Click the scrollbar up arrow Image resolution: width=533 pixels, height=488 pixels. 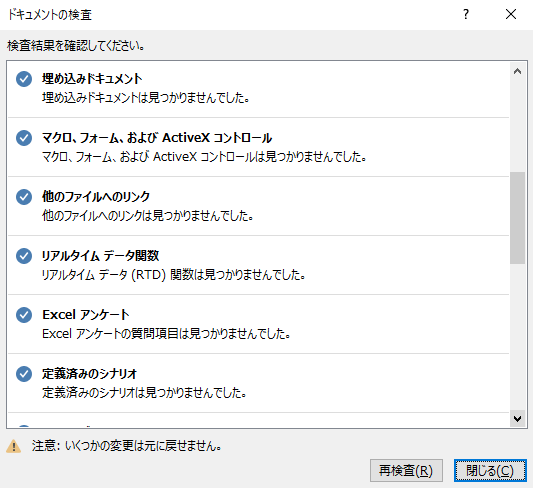[x=517, y=71]
